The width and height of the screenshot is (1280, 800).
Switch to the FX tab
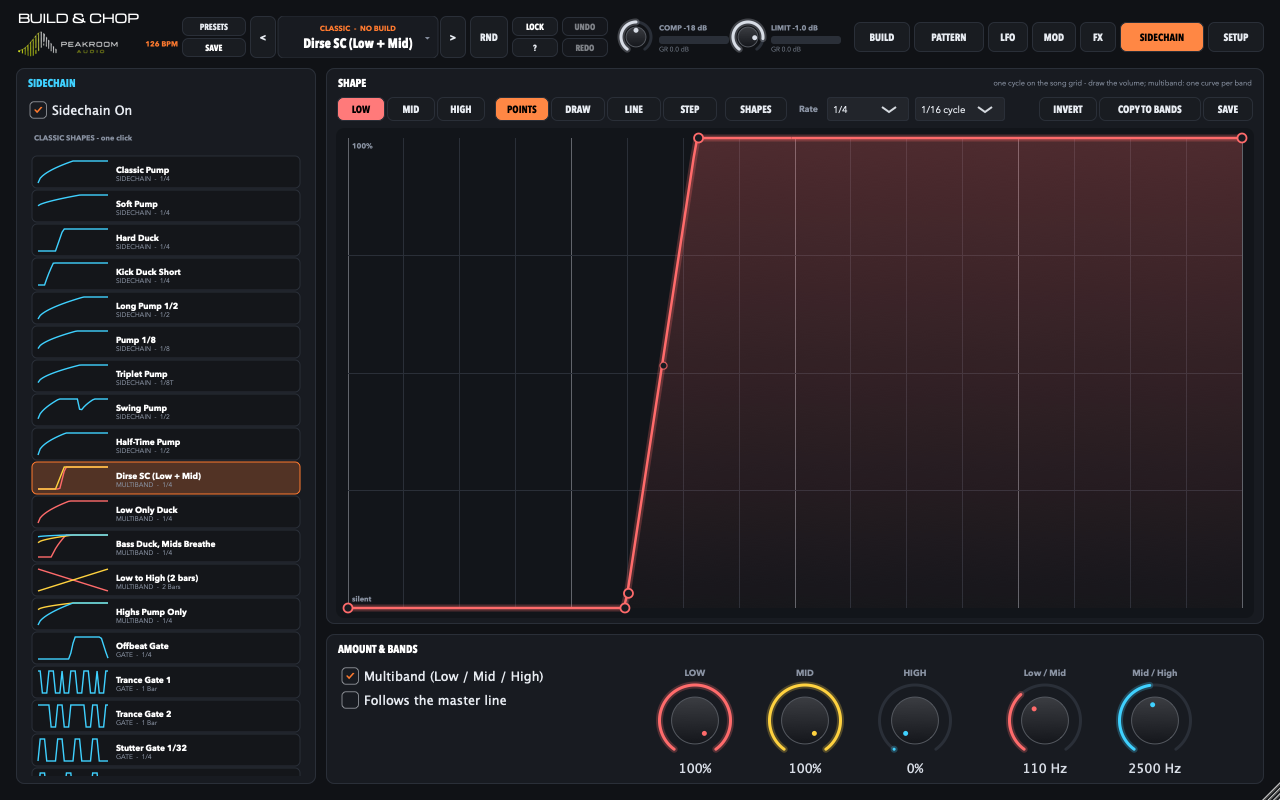coord(1098,37)
